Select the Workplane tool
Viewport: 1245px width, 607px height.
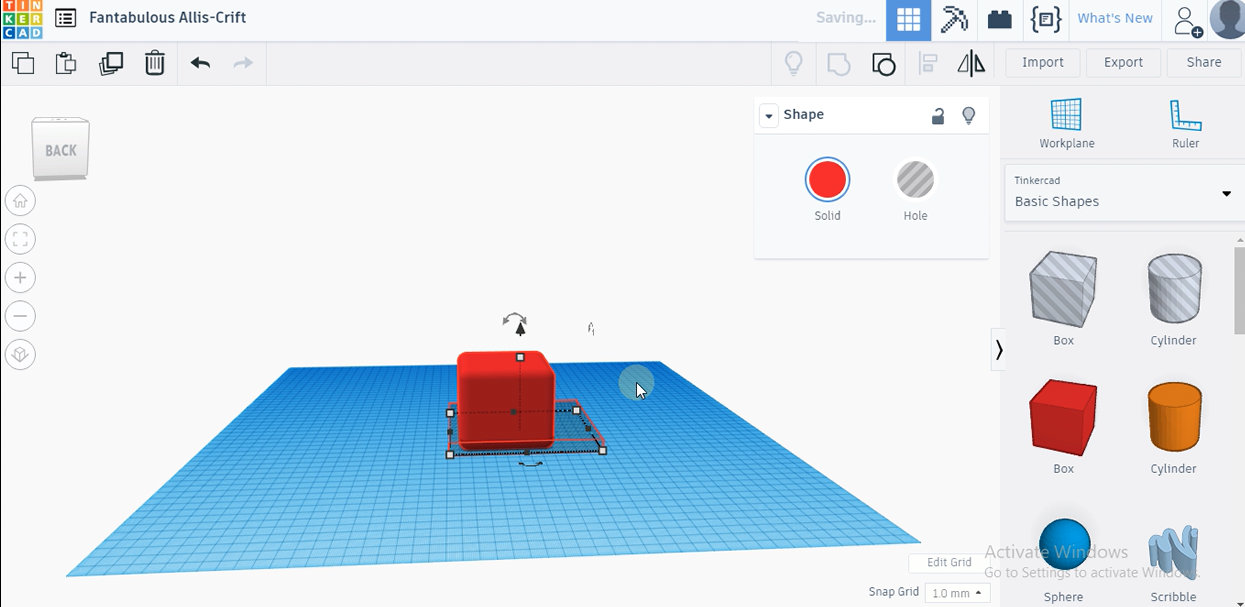[x=1066, y=124]
